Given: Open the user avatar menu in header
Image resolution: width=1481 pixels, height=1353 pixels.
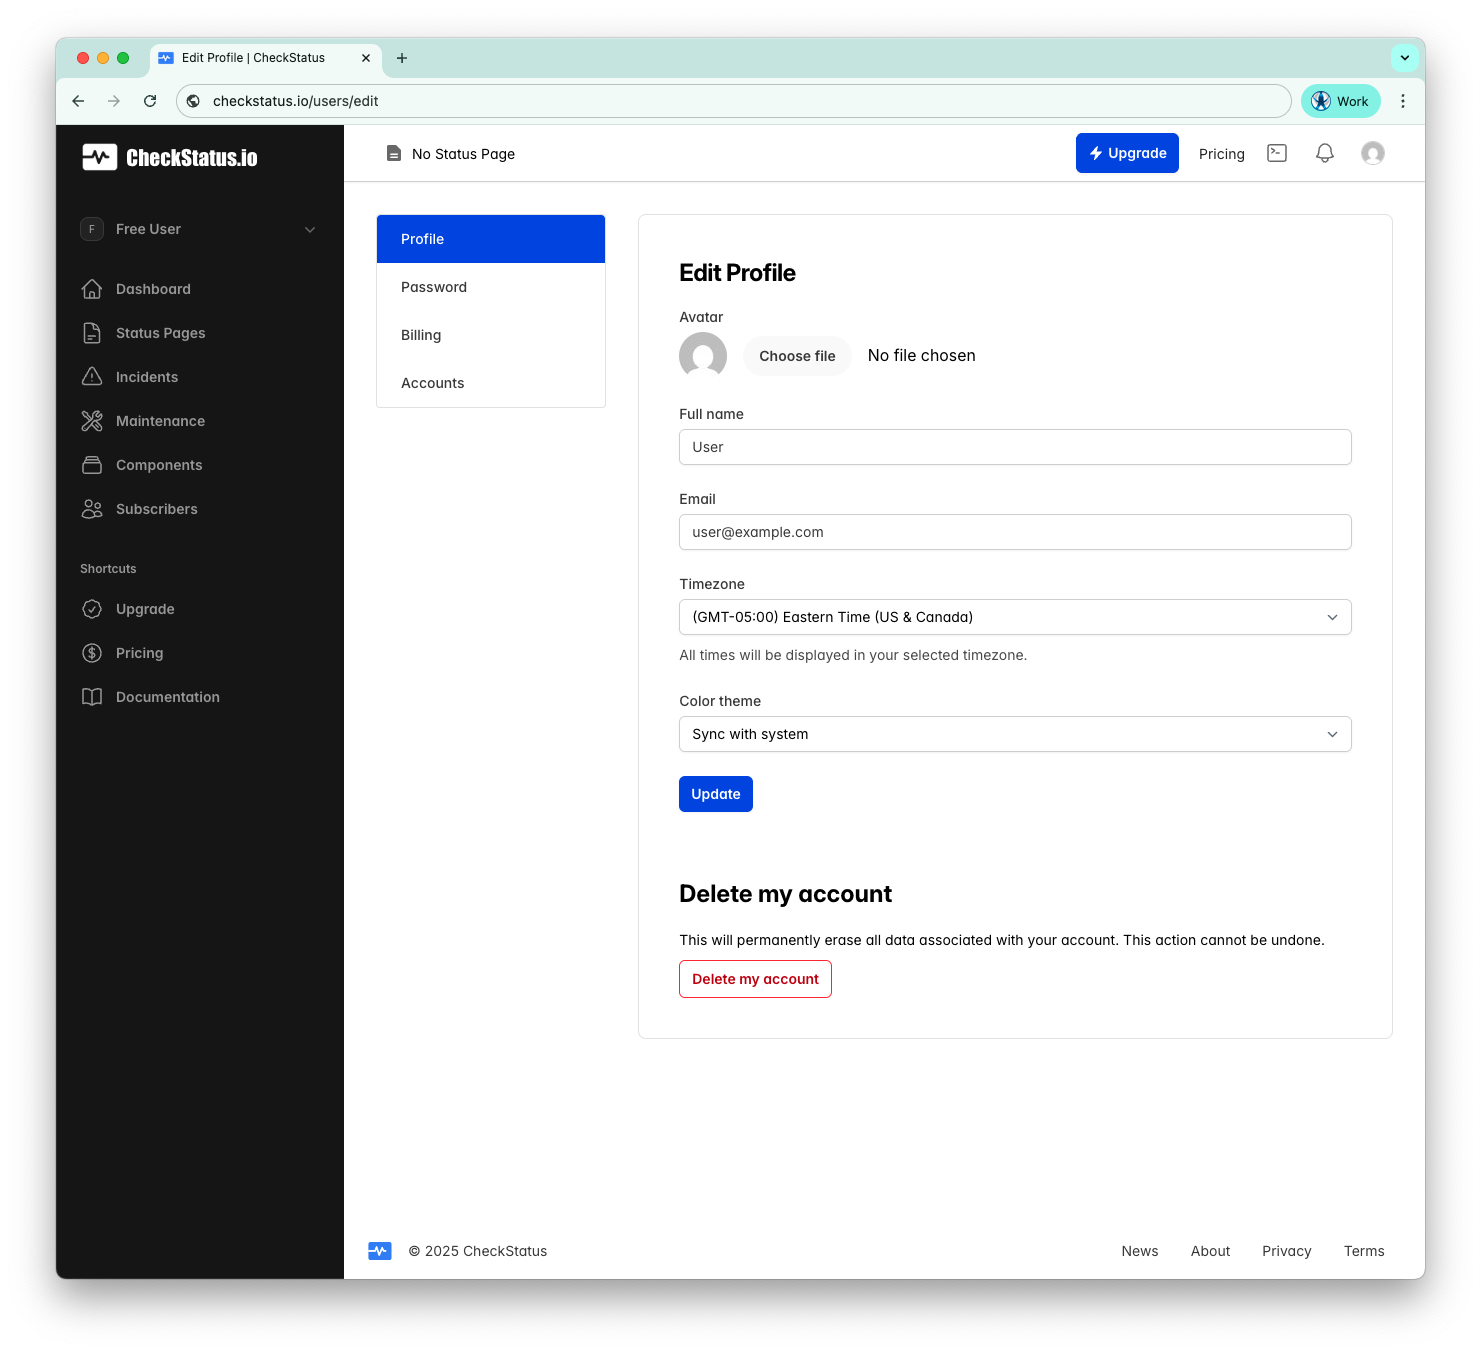Looking at the screenshot, I should [x=1372, y=153].
